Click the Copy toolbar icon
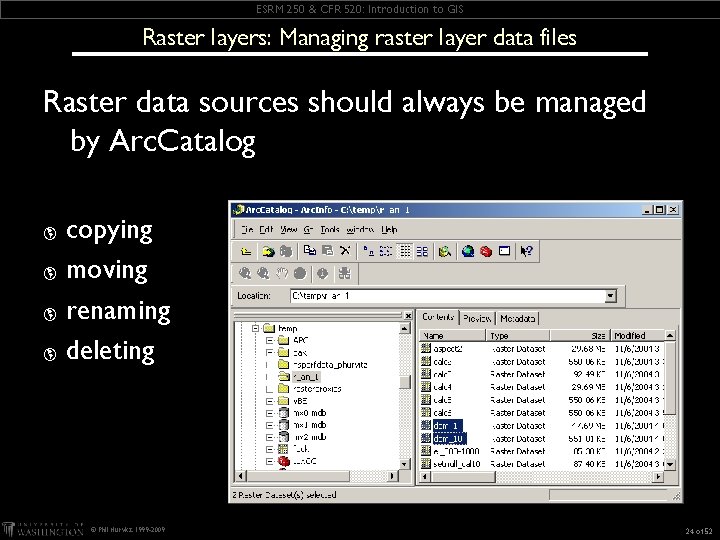 click(x=310, y=251)
